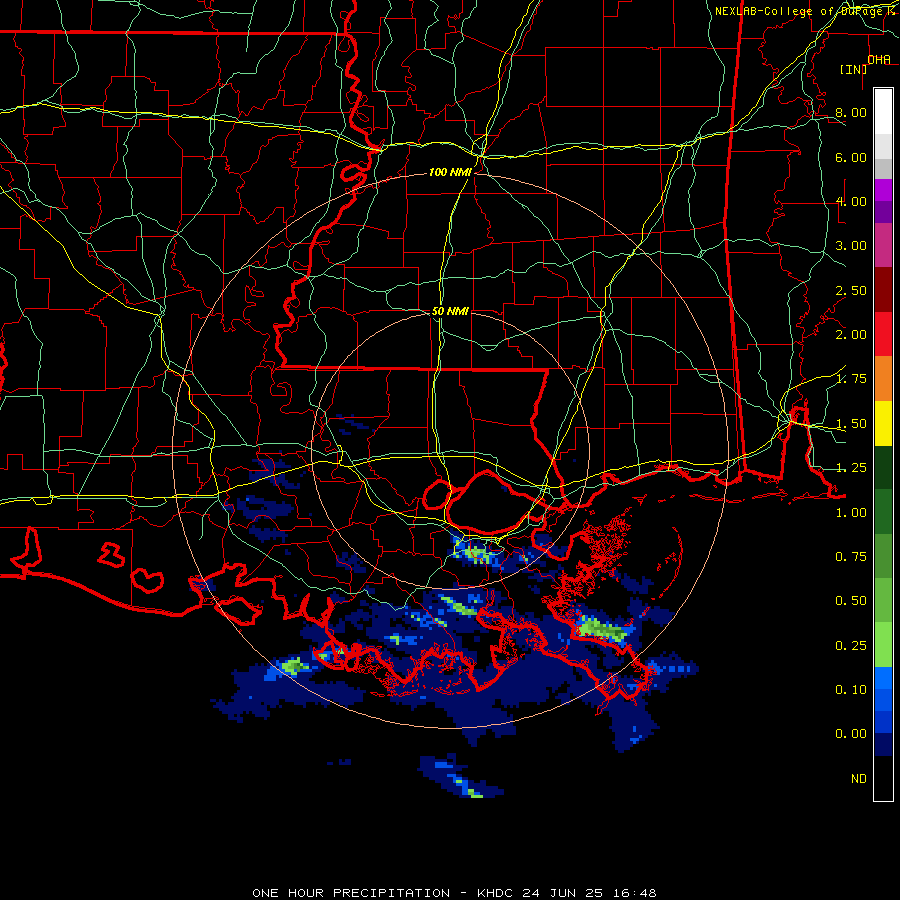Click the 0.10 legend label
This screenshot has height=900, width=900.
(x=851, y=690)
